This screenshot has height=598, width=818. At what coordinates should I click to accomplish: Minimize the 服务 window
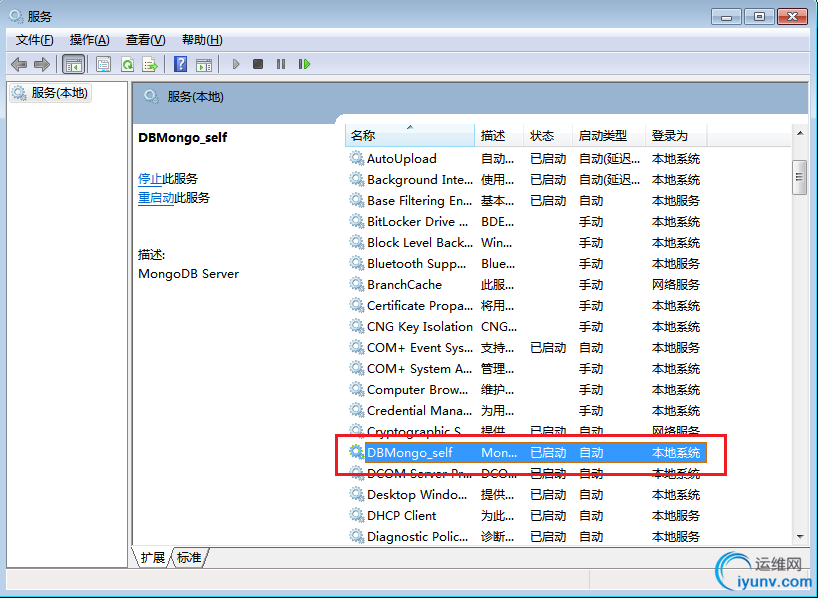pos(726,17)
